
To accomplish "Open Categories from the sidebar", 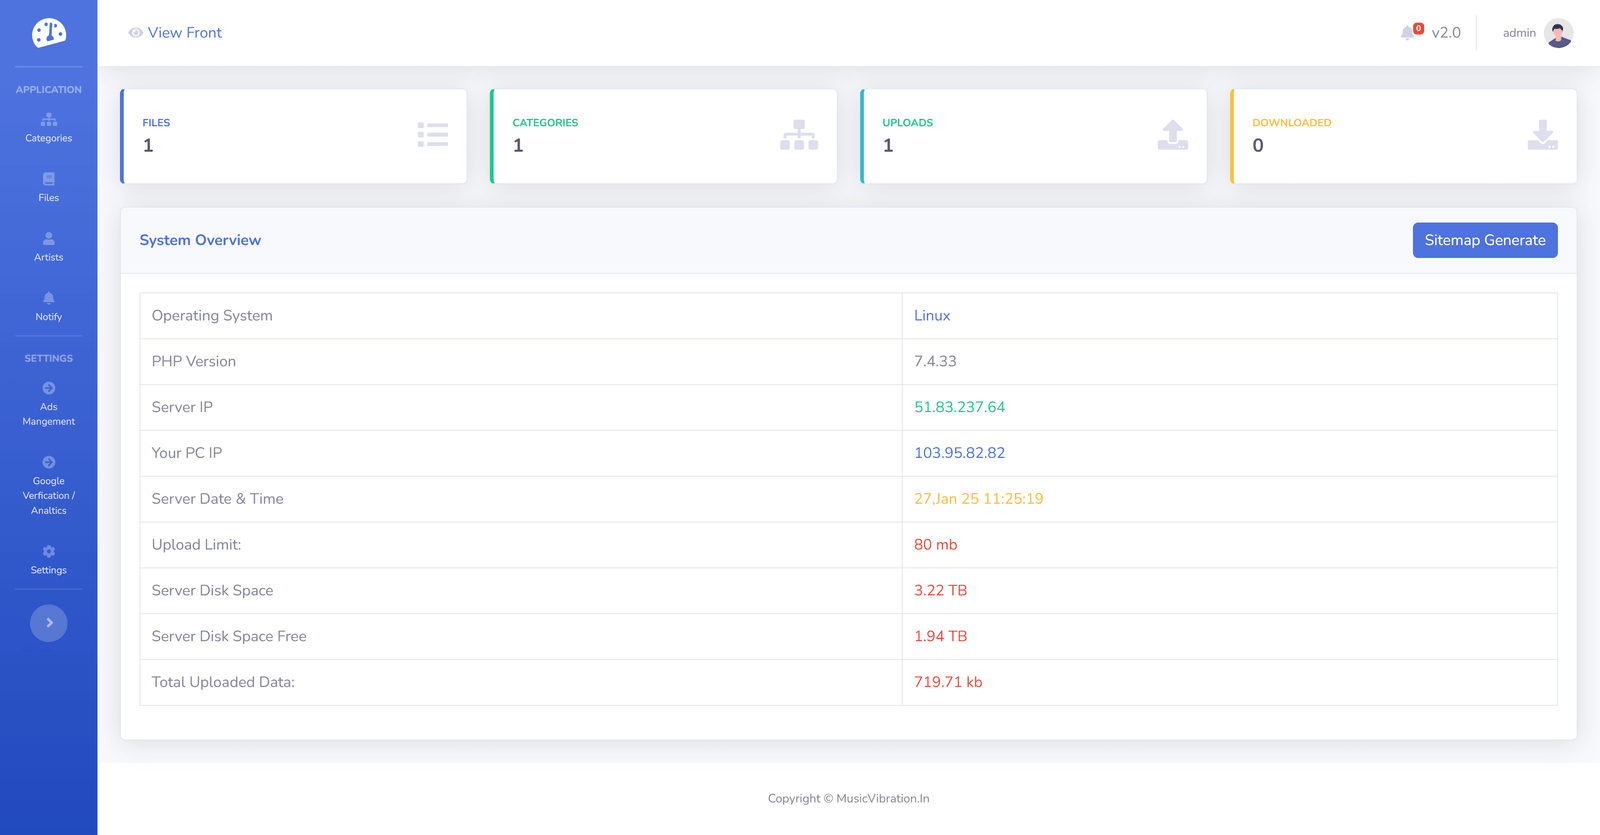I will click(x=48, y=128).
